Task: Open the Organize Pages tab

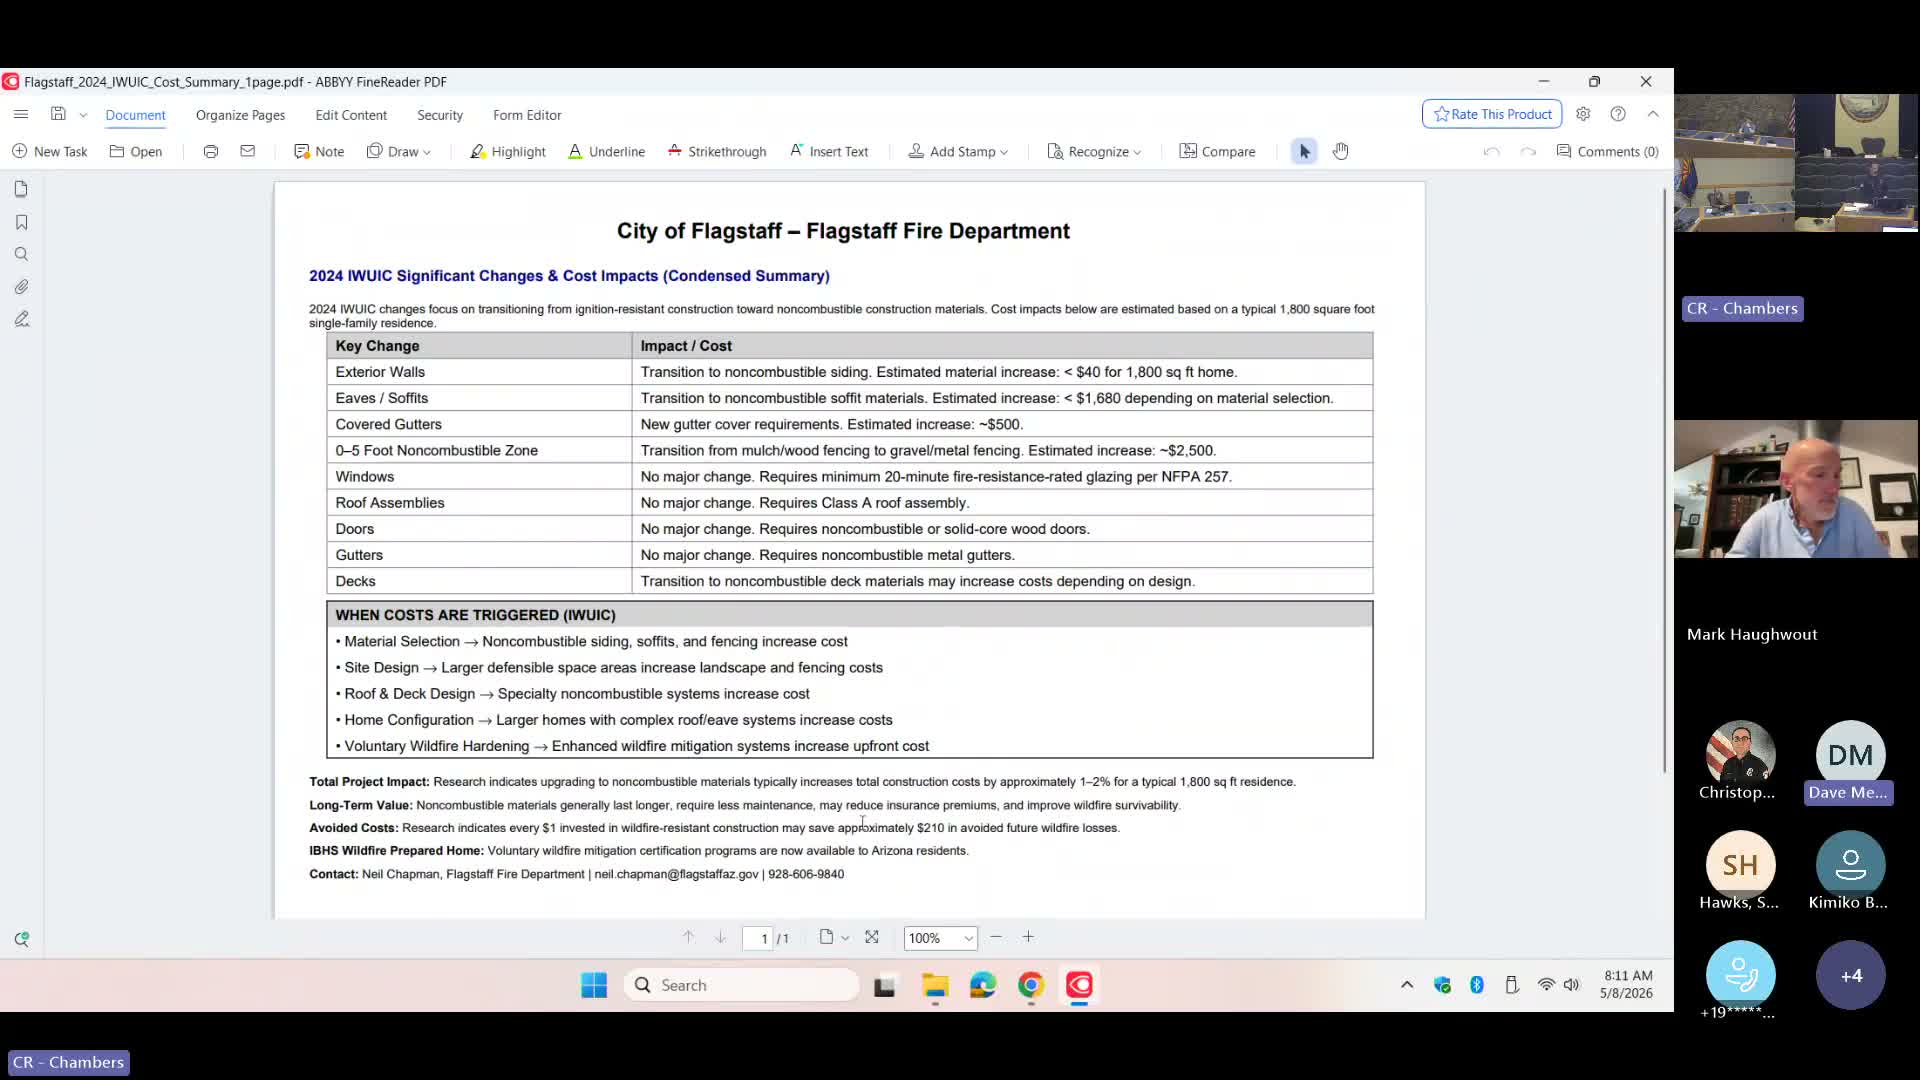Action: (x=240, y=115)
